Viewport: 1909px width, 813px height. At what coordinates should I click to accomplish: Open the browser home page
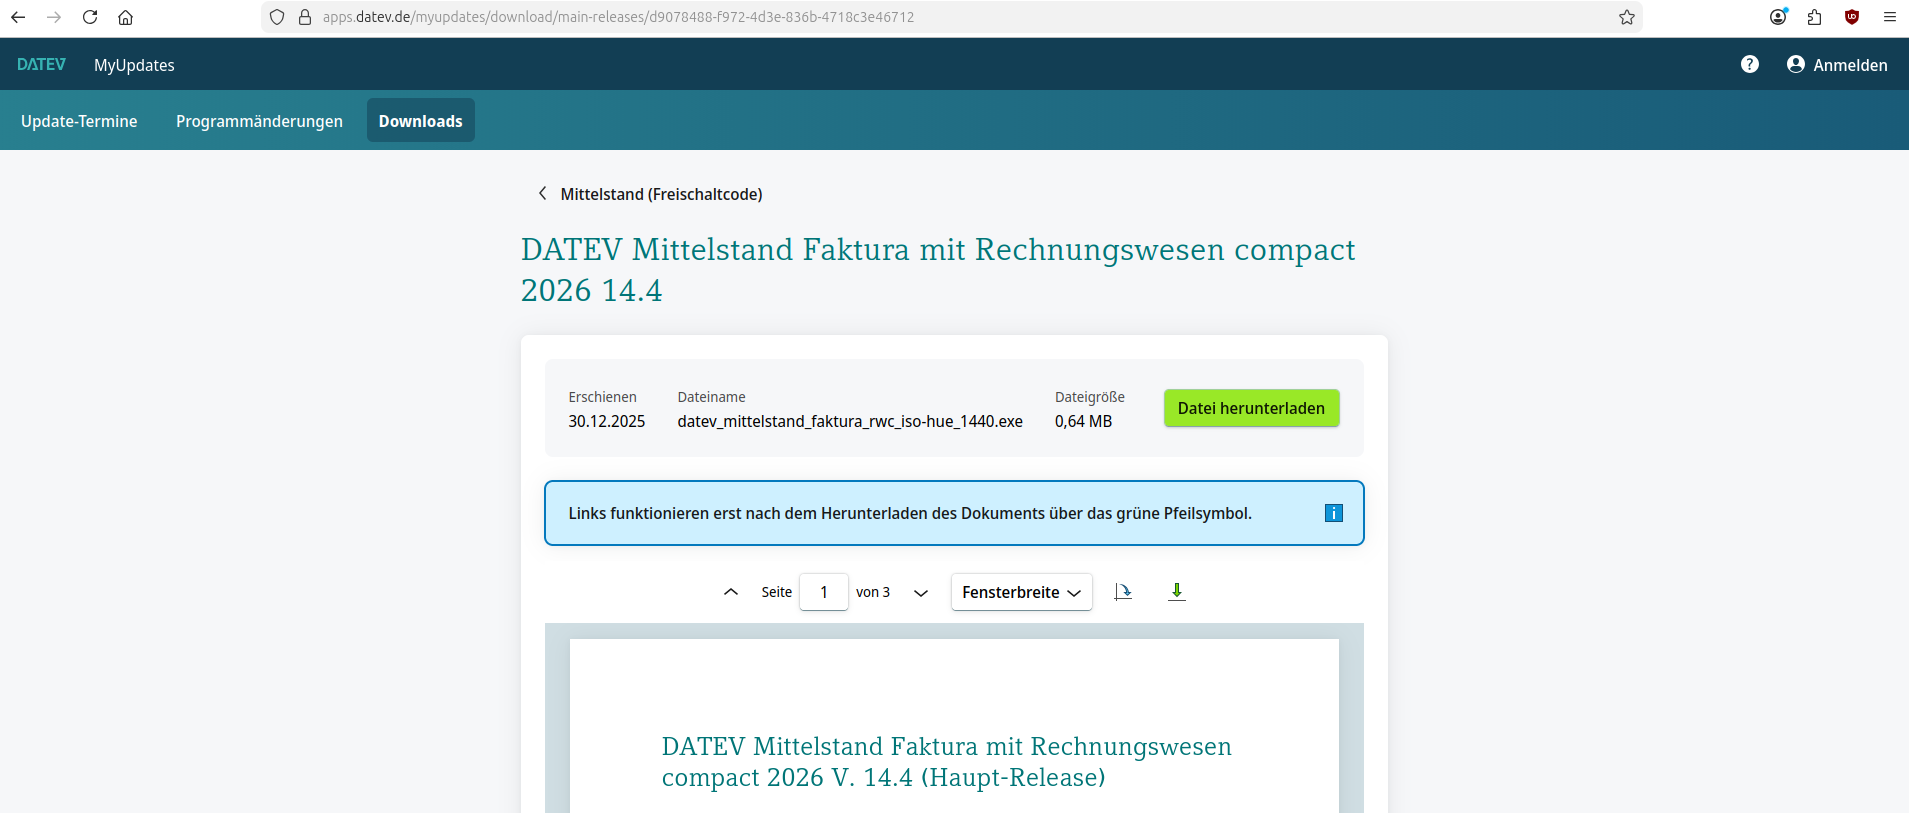126,17
